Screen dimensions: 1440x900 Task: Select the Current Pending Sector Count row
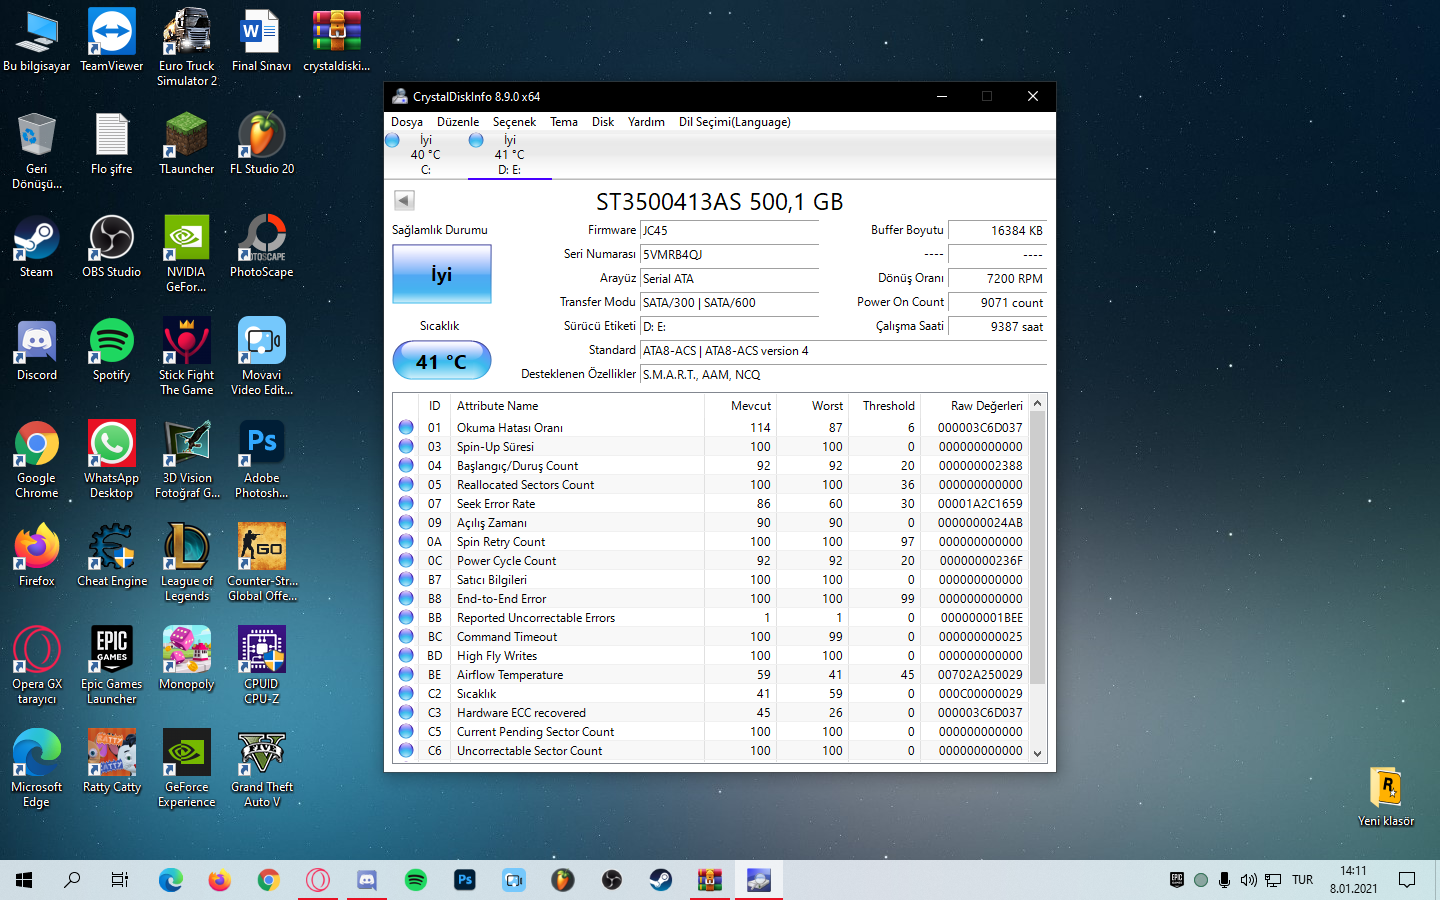[x=711, y=731]
